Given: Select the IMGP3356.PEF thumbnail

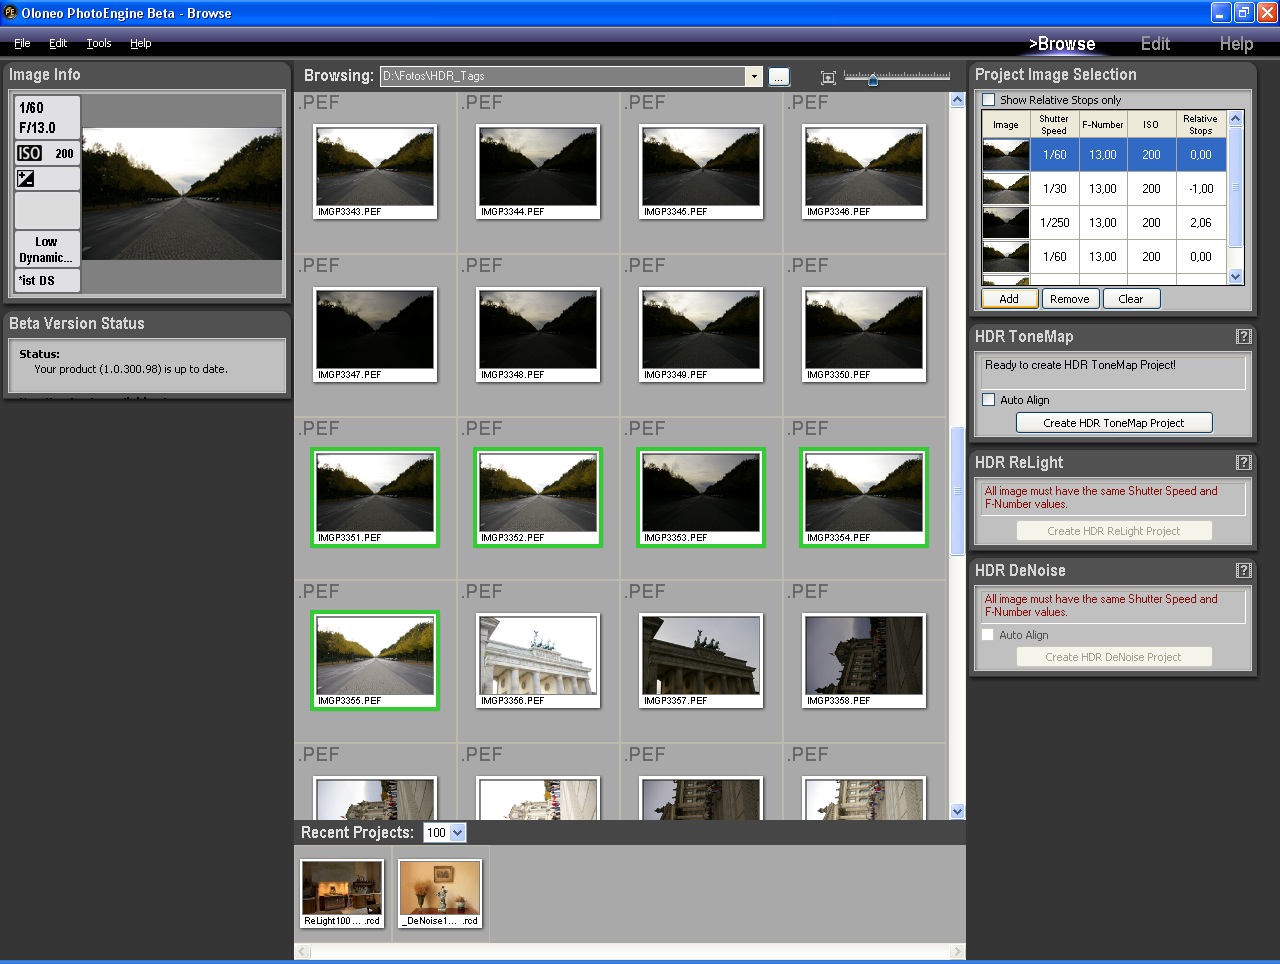Looking at the screenshot, I should [537, 660].
